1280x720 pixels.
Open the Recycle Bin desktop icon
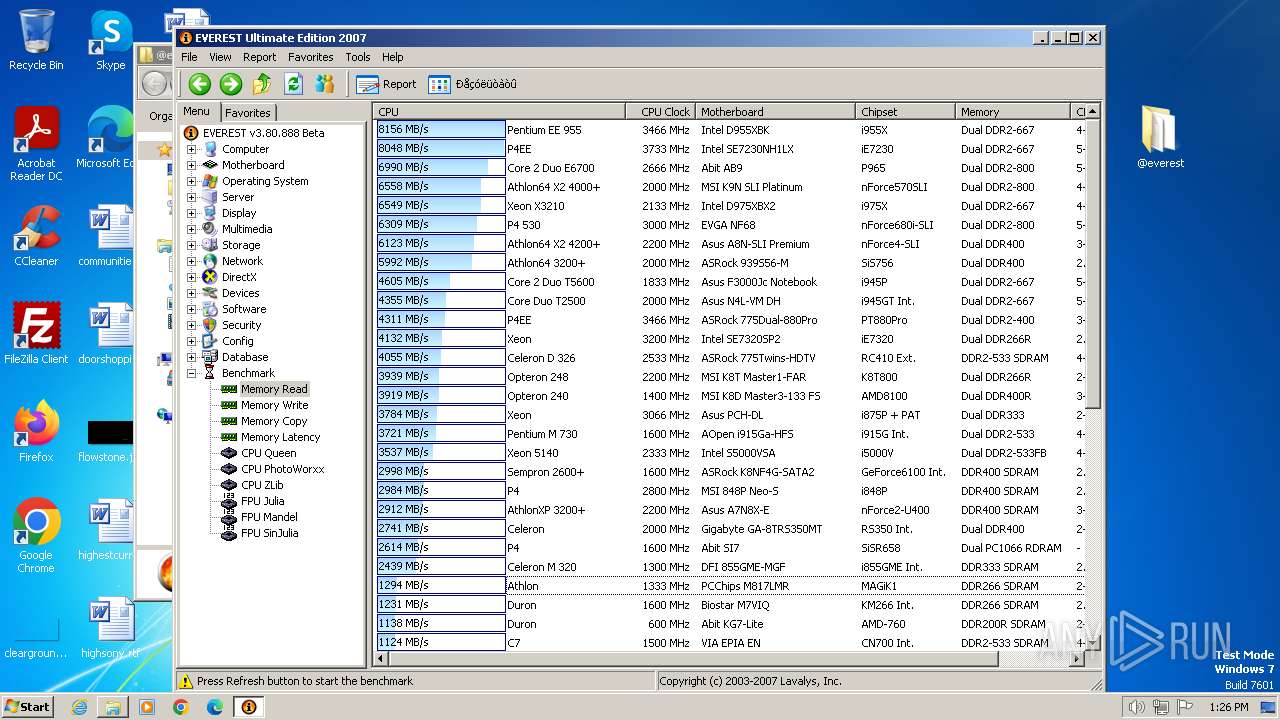click(x=36, y=41)
